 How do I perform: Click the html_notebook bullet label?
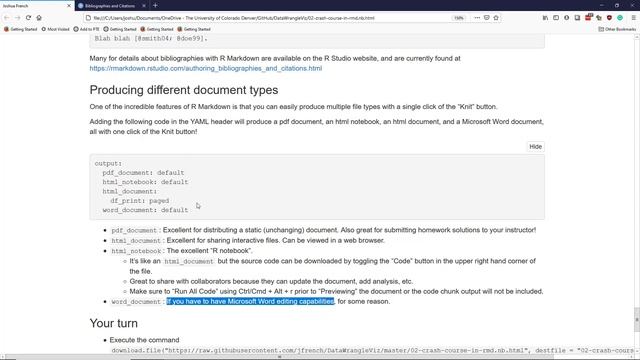point(136,251)
